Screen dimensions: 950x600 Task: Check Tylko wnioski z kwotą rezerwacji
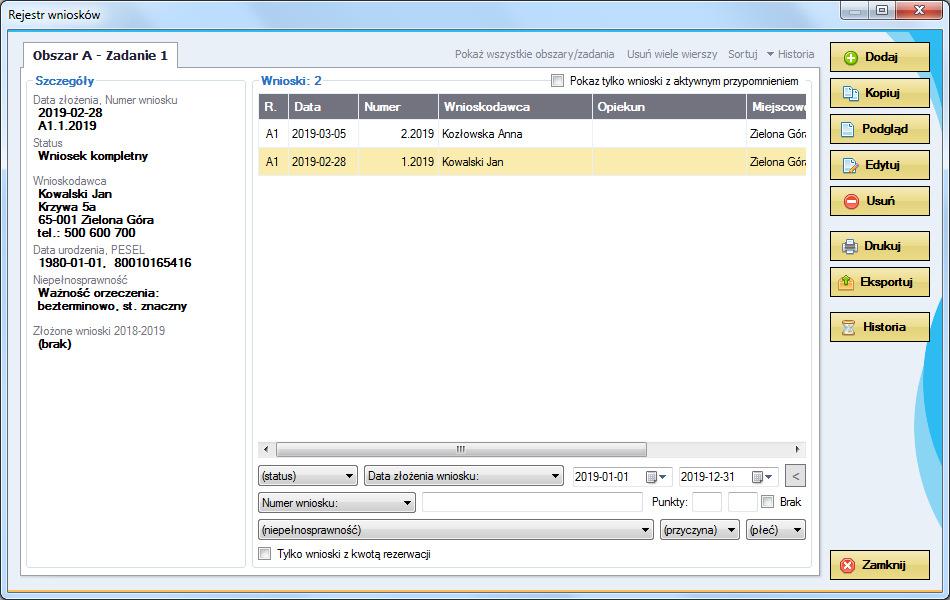(x=265, y=553)
